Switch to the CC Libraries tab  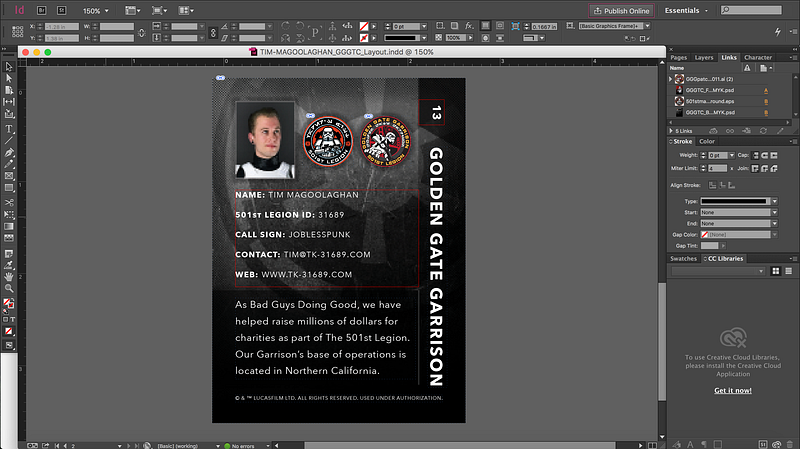pyautogui.click(x=724, y=259)
